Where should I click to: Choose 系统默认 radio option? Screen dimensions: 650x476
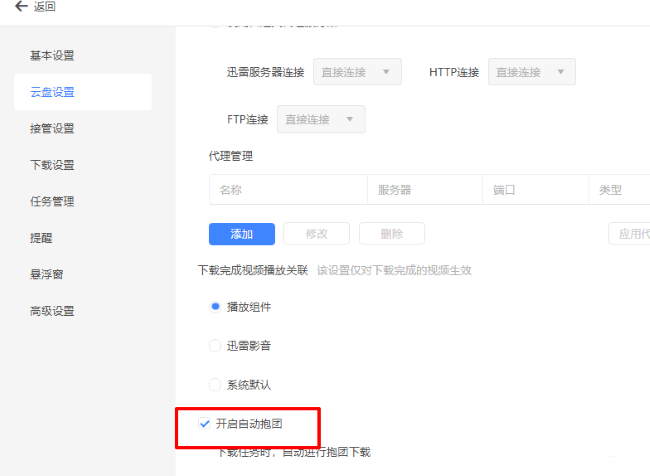pos(215,384)
